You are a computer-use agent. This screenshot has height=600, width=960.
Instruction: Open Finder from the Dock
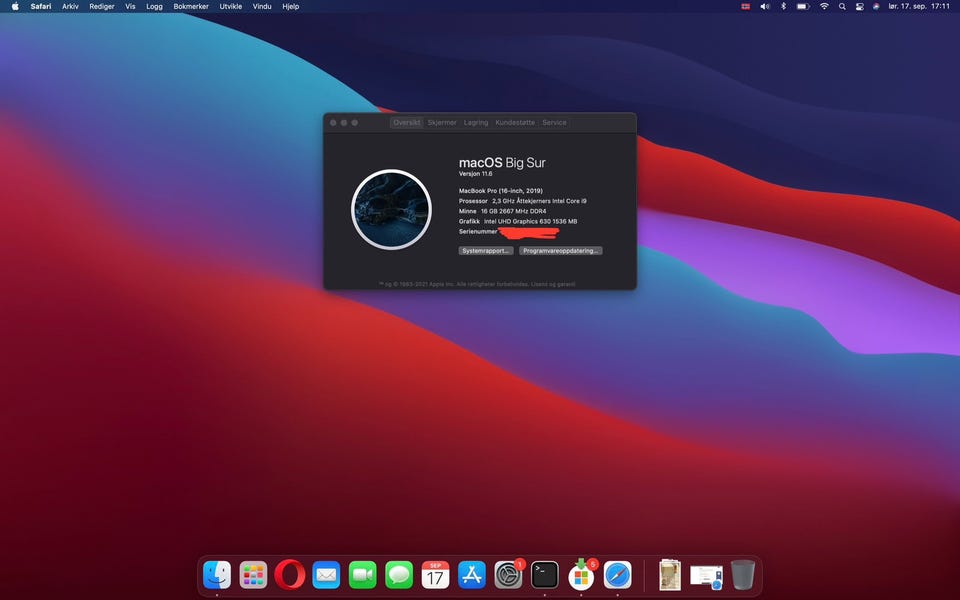pyautogui.click(x=217, y=574)
